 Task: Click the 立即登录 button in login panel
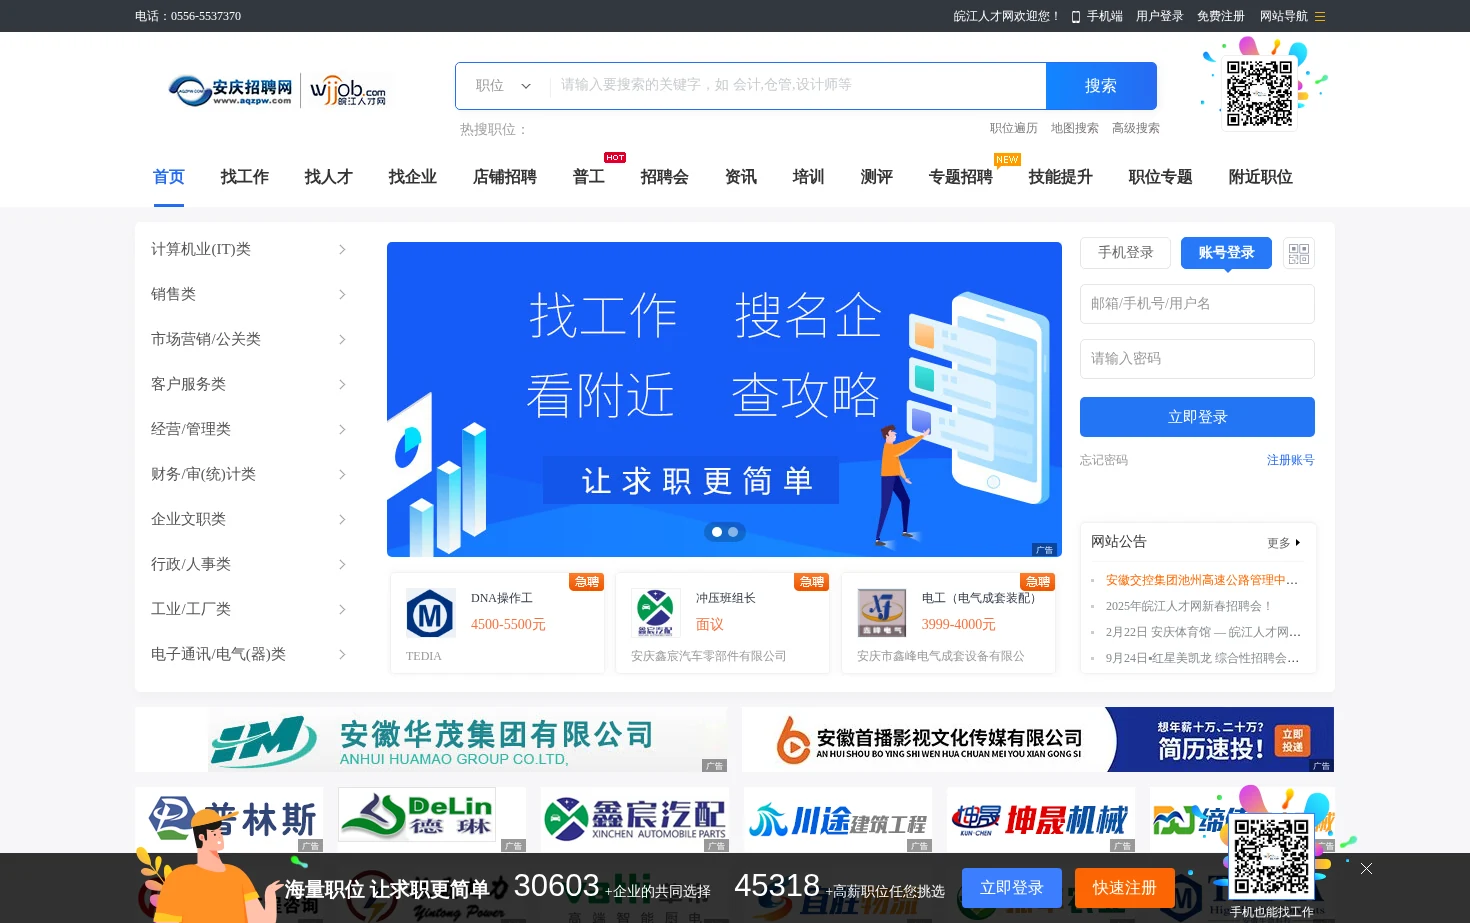tap(1197, 417)
